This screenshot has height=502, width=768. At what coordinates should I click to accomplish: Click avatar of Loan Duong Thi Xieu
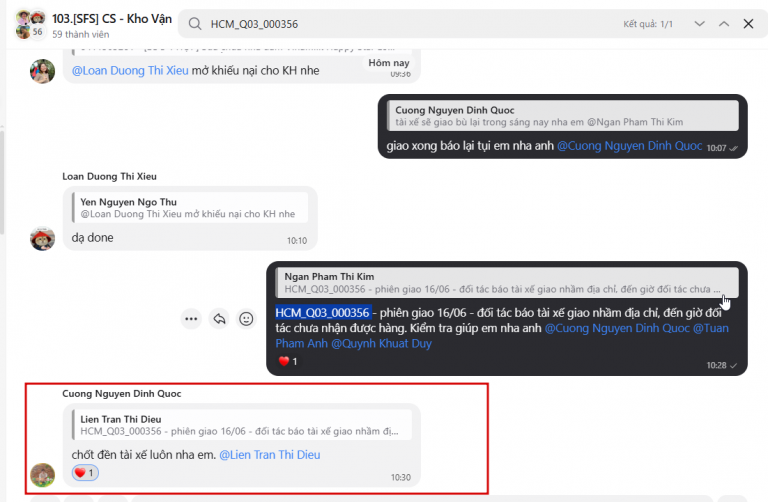pos(43,239)
